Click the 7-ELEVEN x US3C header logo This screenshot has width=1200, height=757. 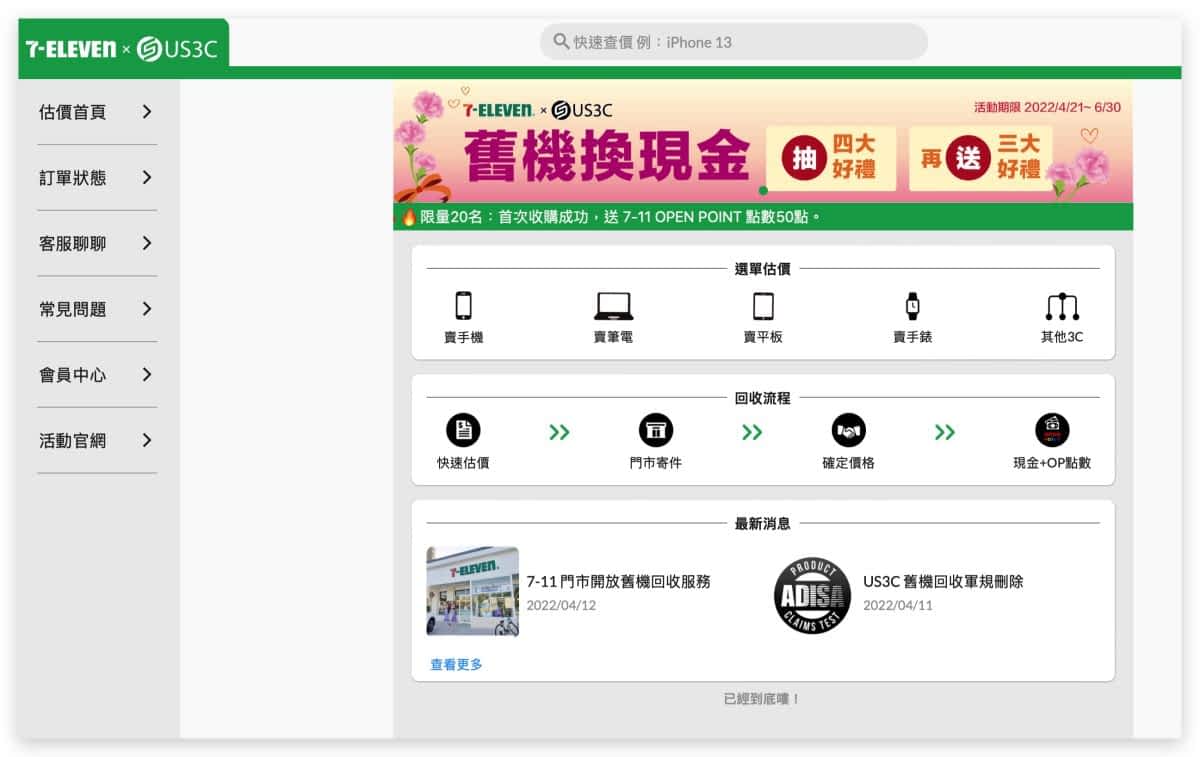coord(122,48)
